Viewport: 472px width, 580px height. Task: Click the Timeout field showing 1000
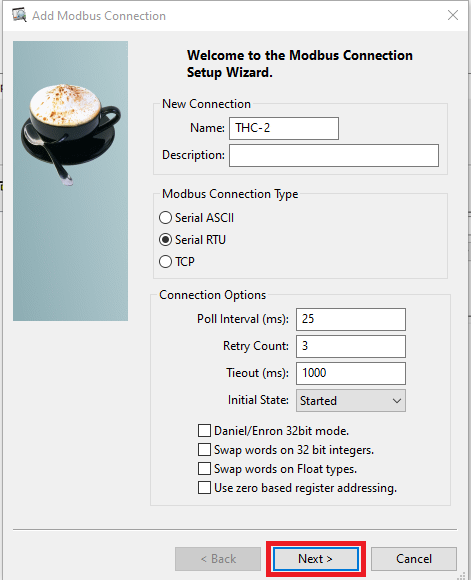[x=351, y=373]
